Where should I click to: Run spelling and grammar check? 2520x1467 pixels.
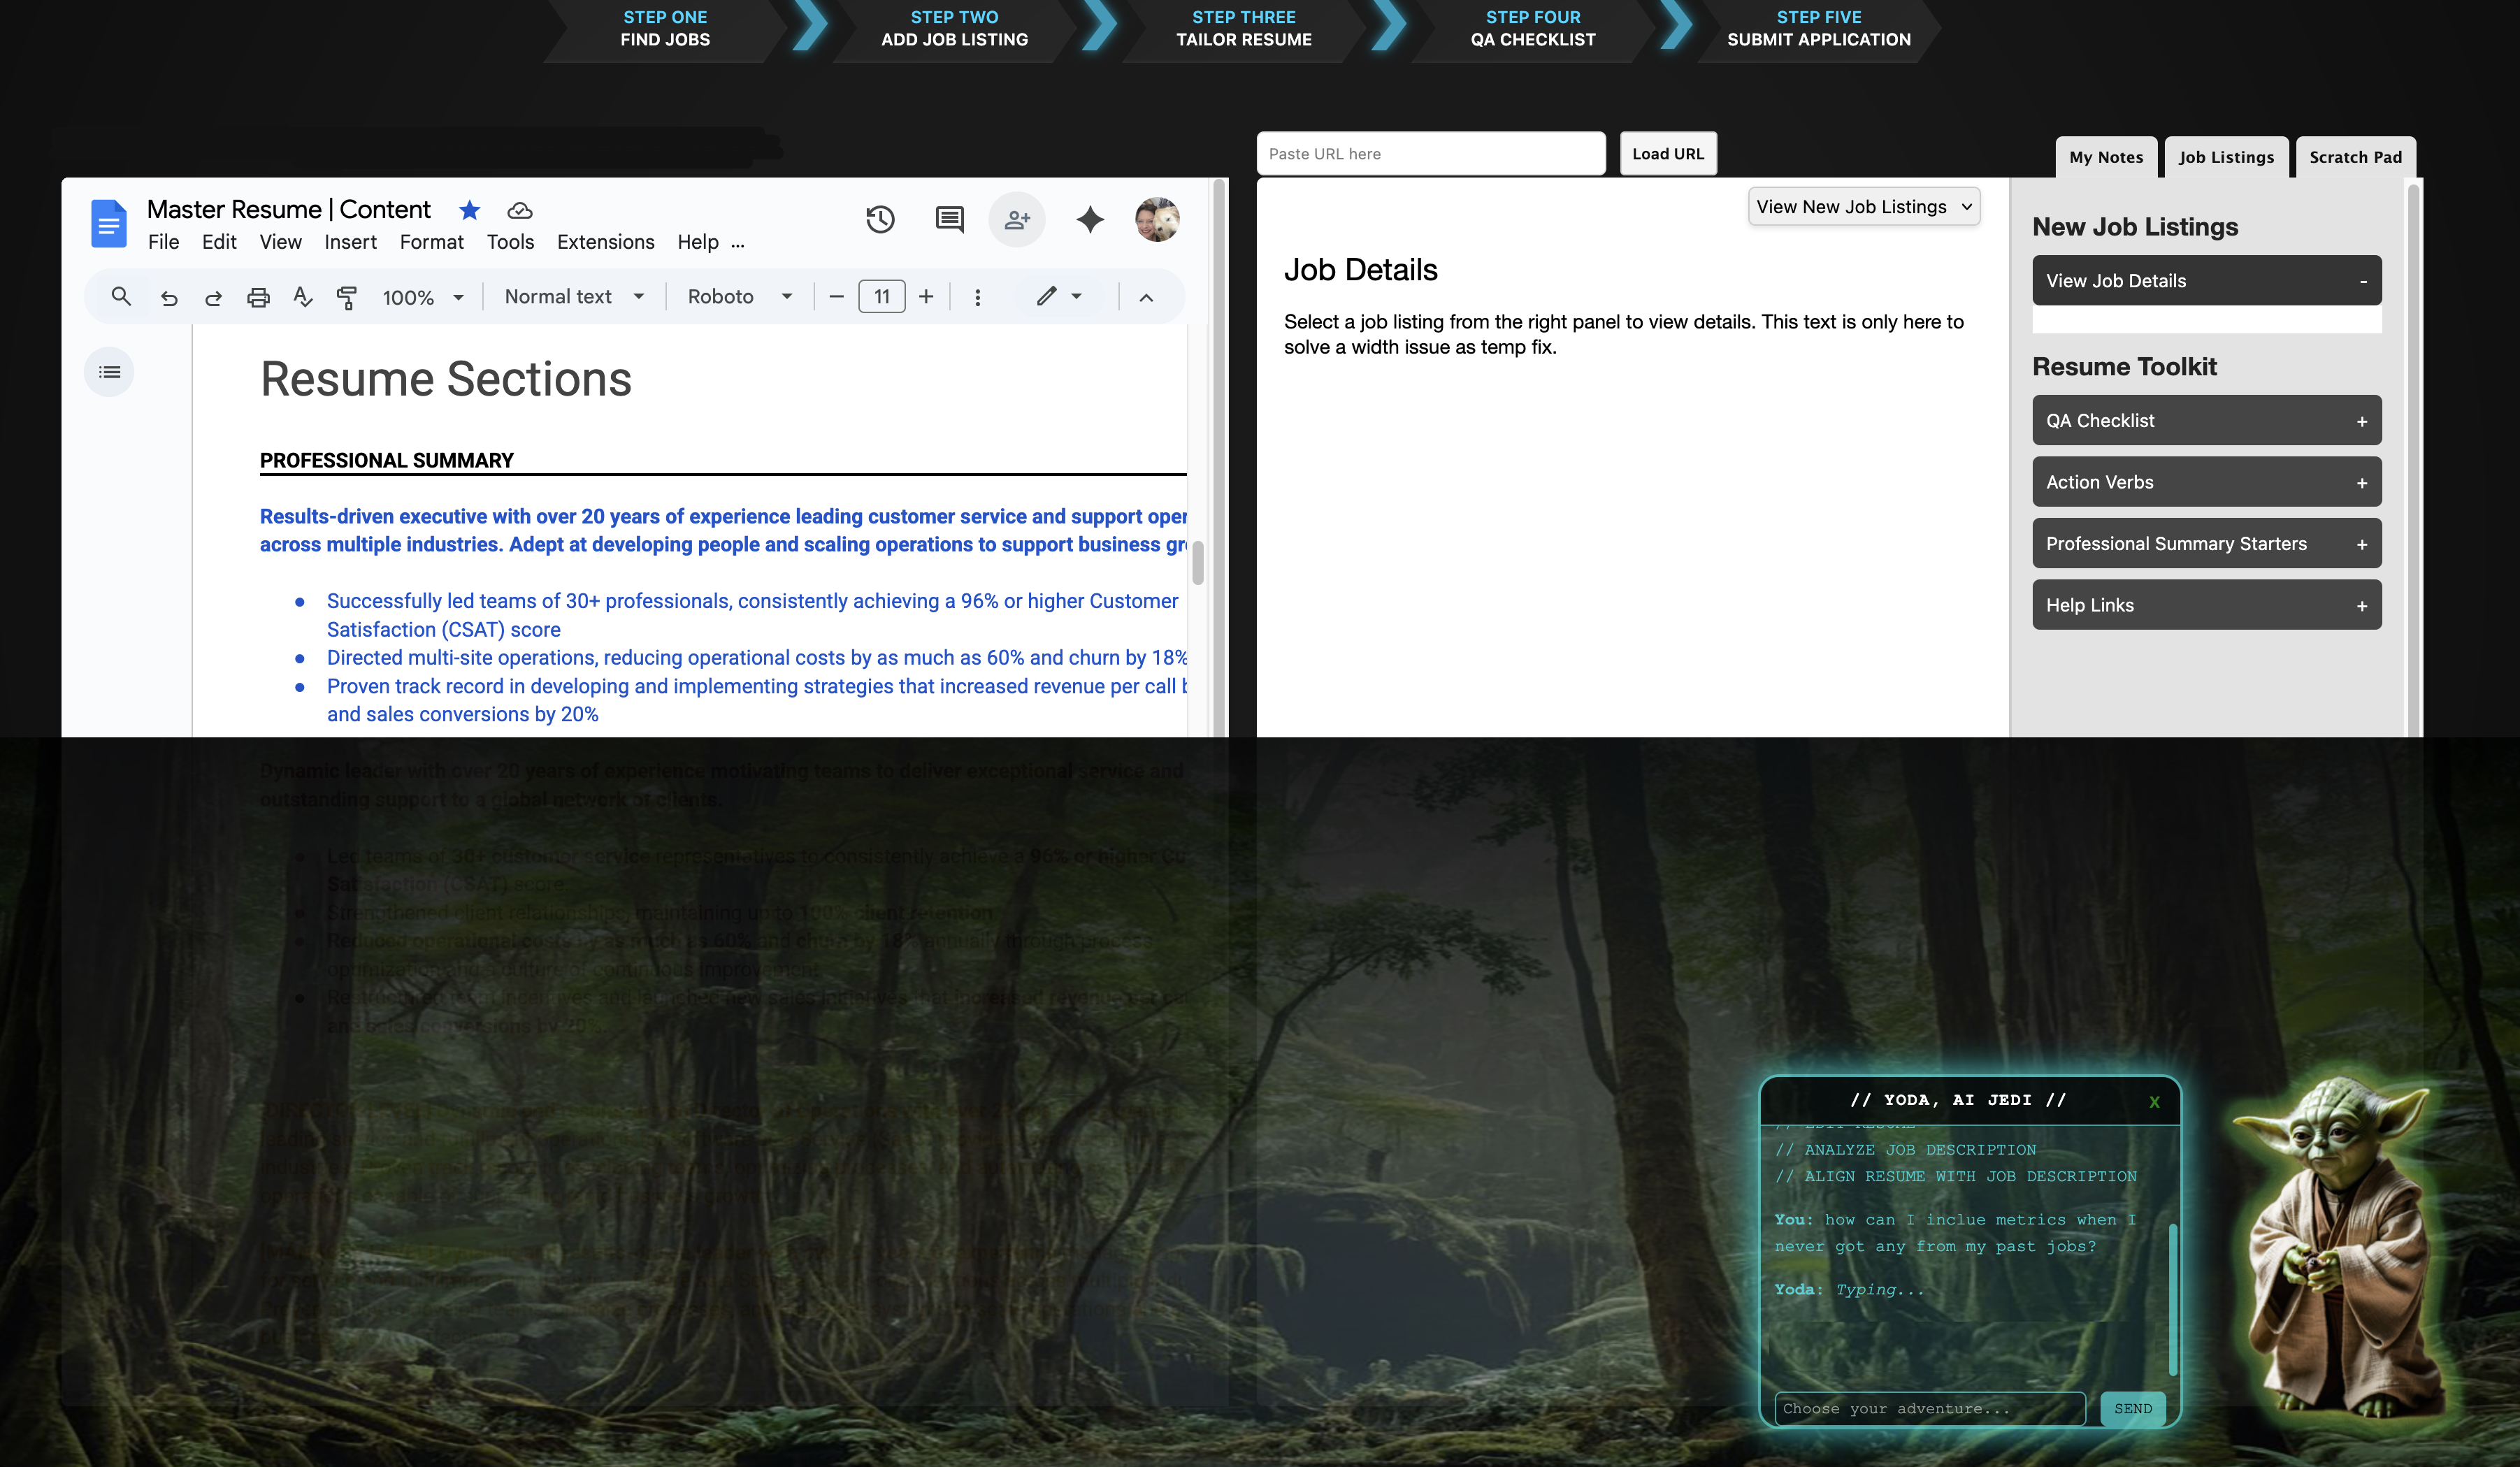pos(302,296)
